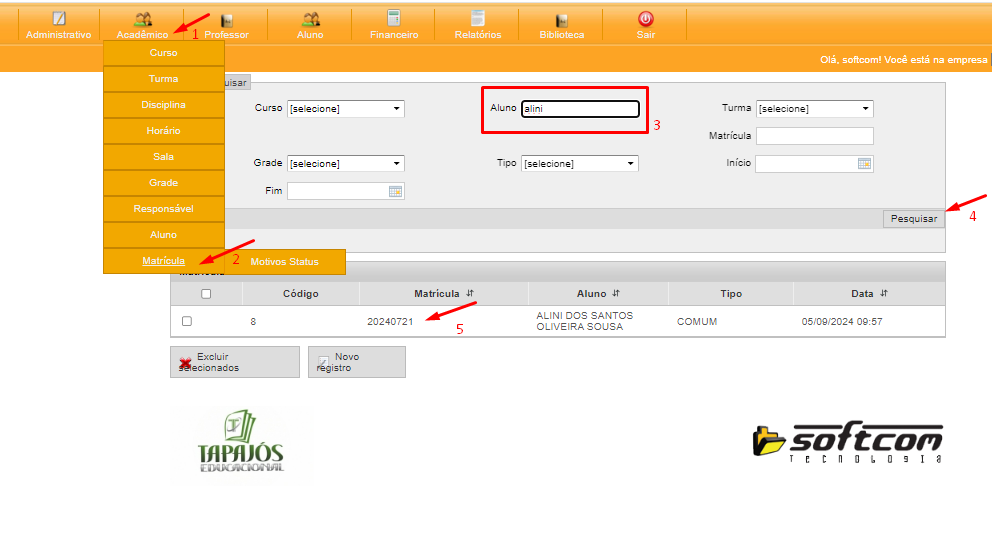Screen dimensions: 992x535
Task: Open the Biblioteca icon
Action: coord(561,19)
